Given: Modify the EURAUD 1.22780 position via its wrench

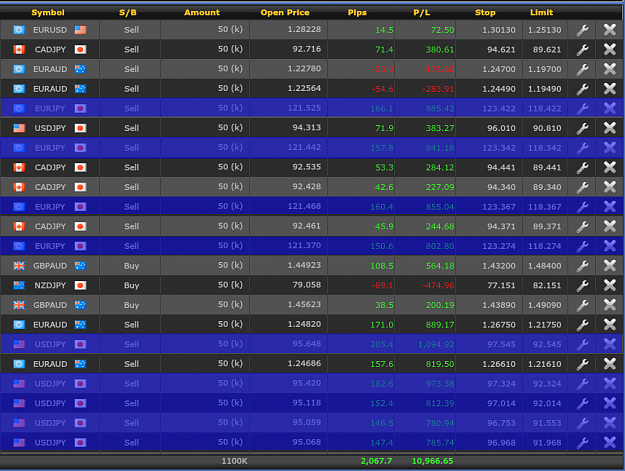Looking at the screenshot, I should tap(582, 69).
